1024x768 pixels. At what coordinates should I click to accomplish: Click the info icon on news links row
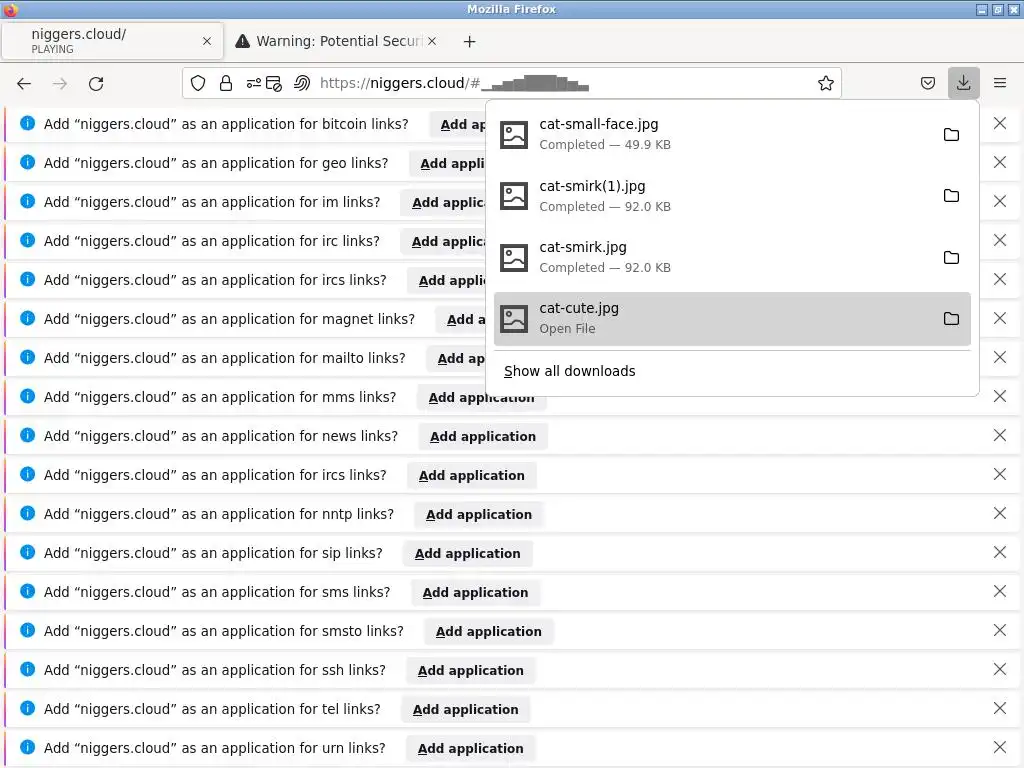click(27, 435)
